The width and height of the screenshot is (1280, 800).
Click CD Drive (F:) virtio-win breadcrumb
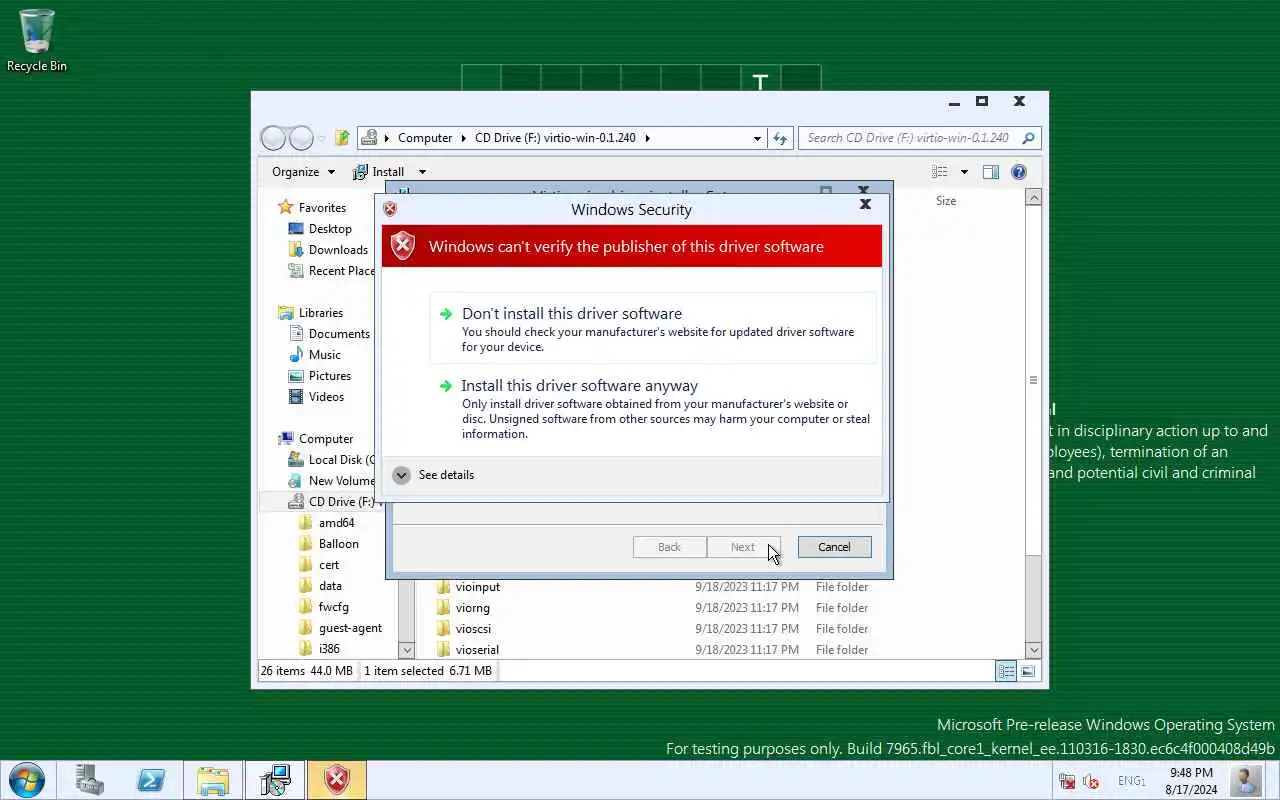[x=555, y=138]
